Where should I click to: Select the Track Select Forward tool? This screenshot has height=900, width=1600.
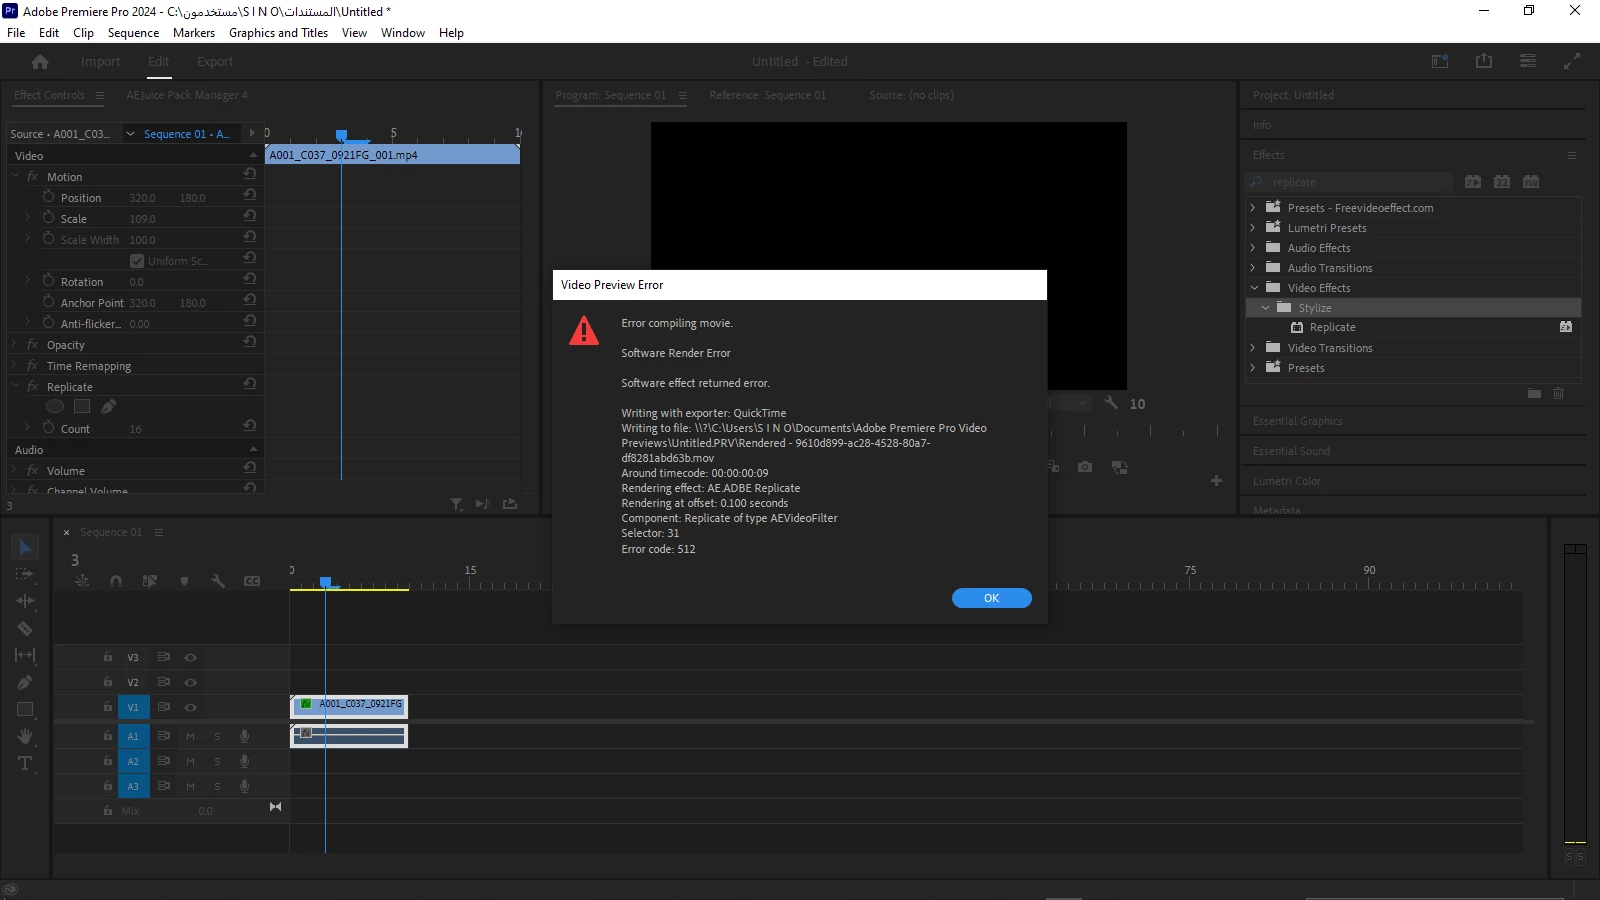point(25,574)
